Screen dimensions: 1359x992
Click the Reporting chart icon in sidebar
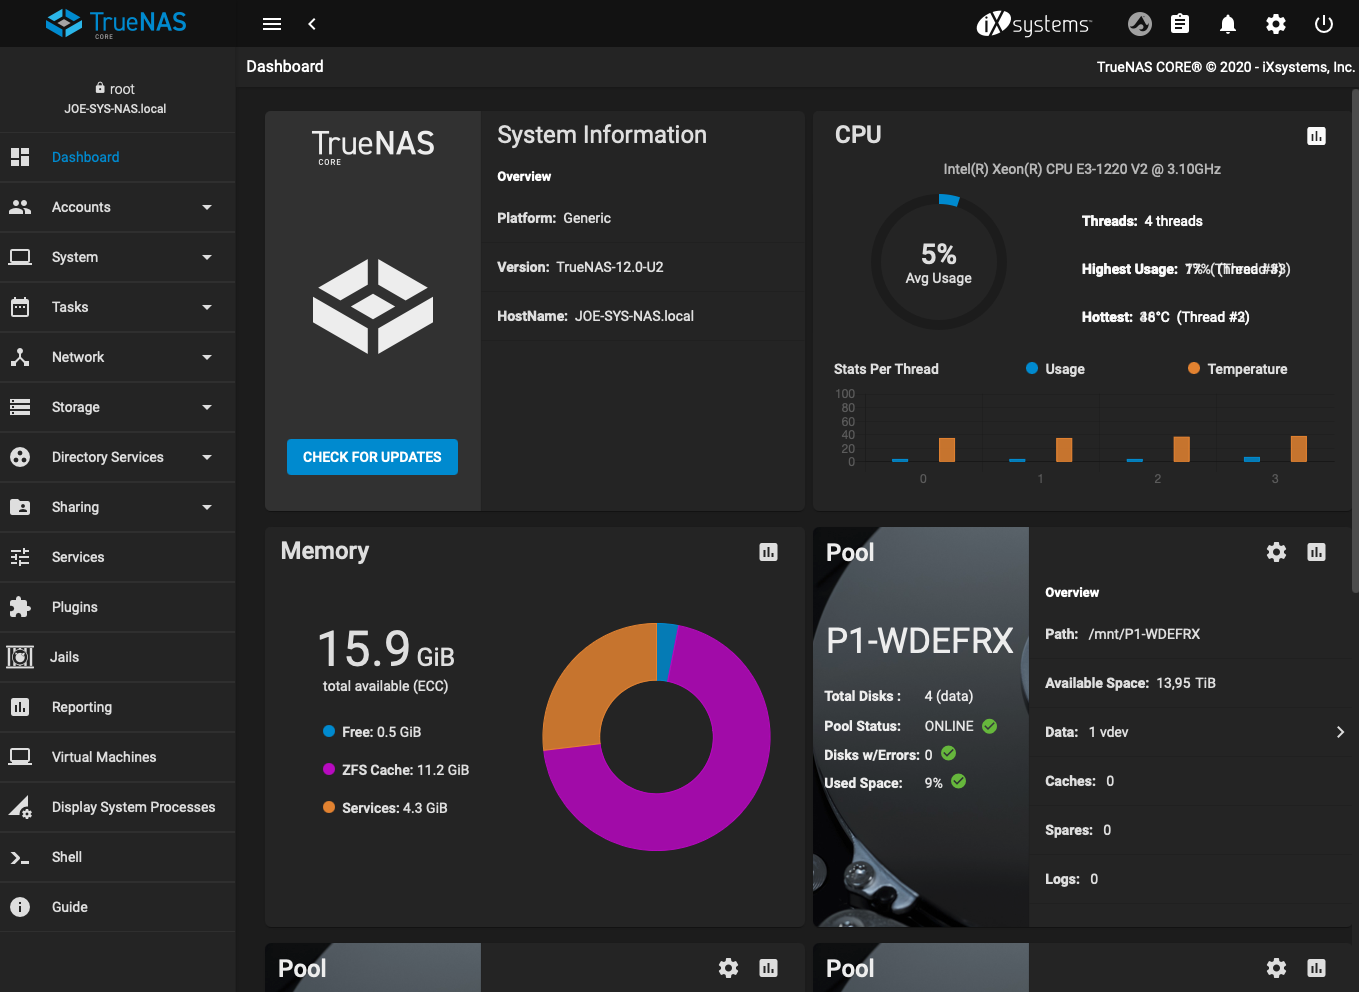20,707
